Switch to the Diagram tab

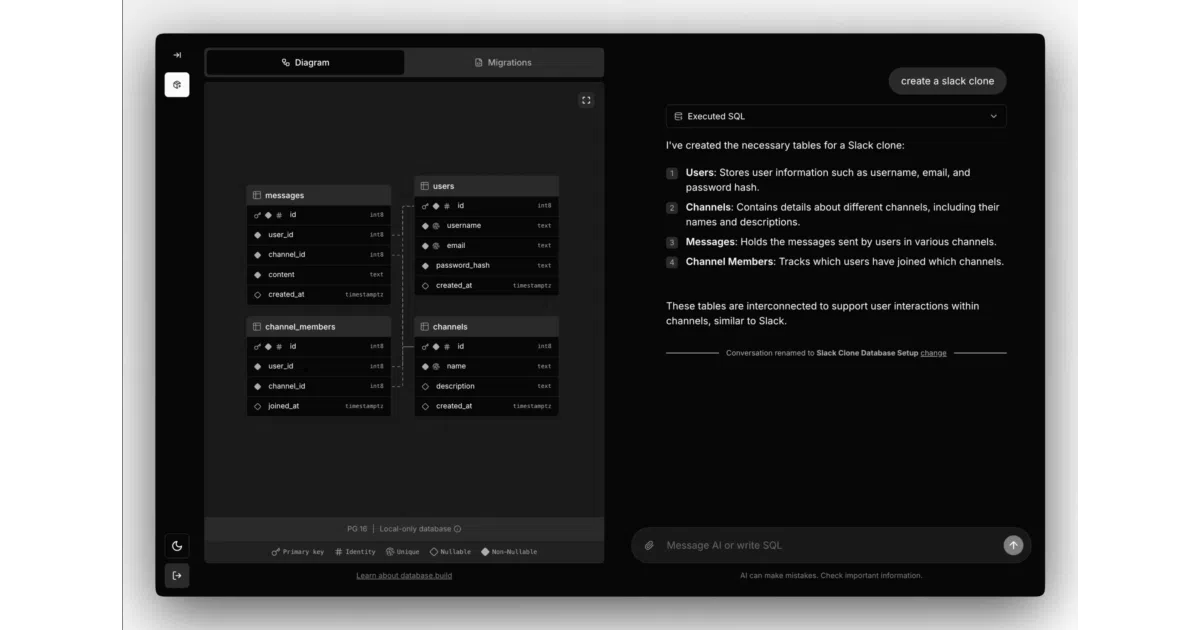point(305,62)
